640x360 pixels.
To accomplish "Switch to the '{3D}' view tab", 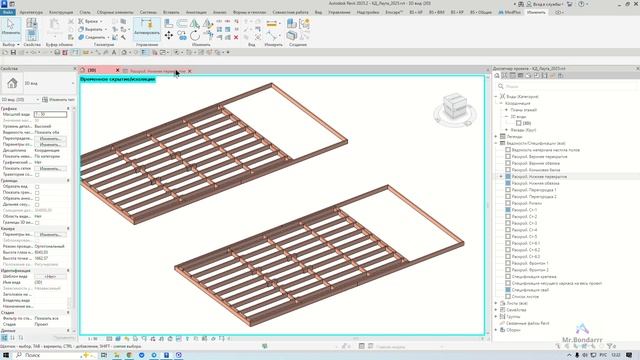I will (92, 71).
